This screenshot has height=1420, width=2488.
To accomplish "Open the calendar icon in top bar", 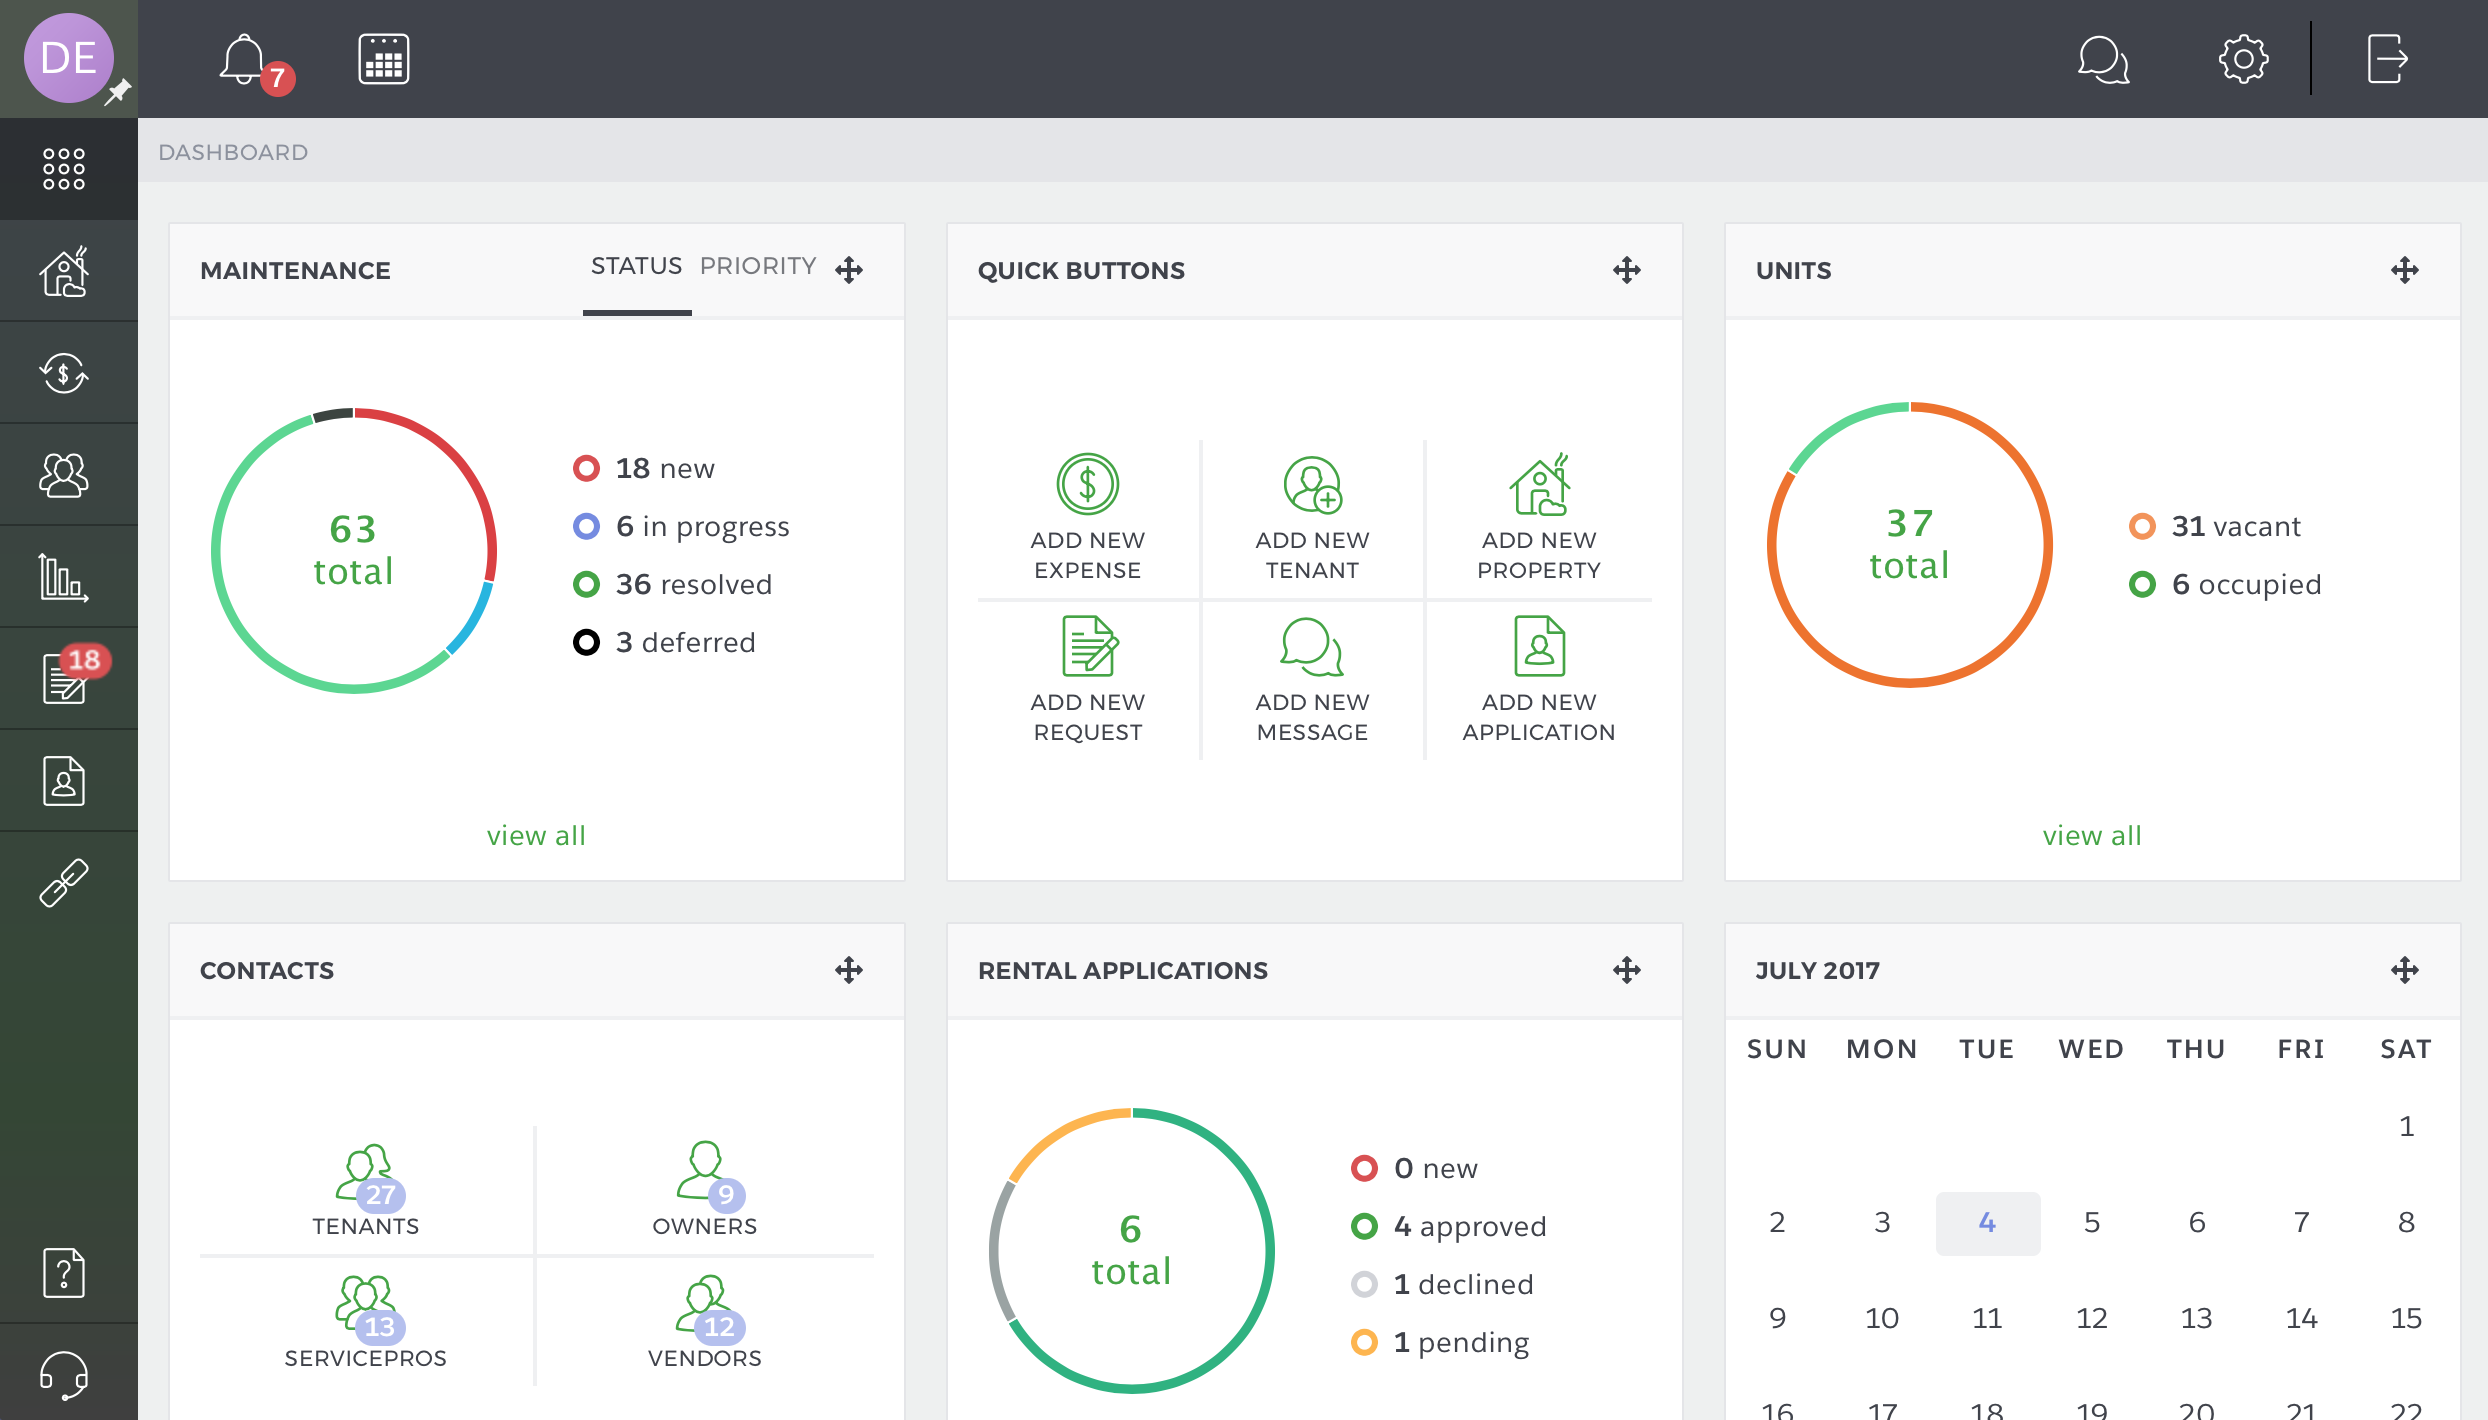I will pyautogui.click(x=384, y=60).
